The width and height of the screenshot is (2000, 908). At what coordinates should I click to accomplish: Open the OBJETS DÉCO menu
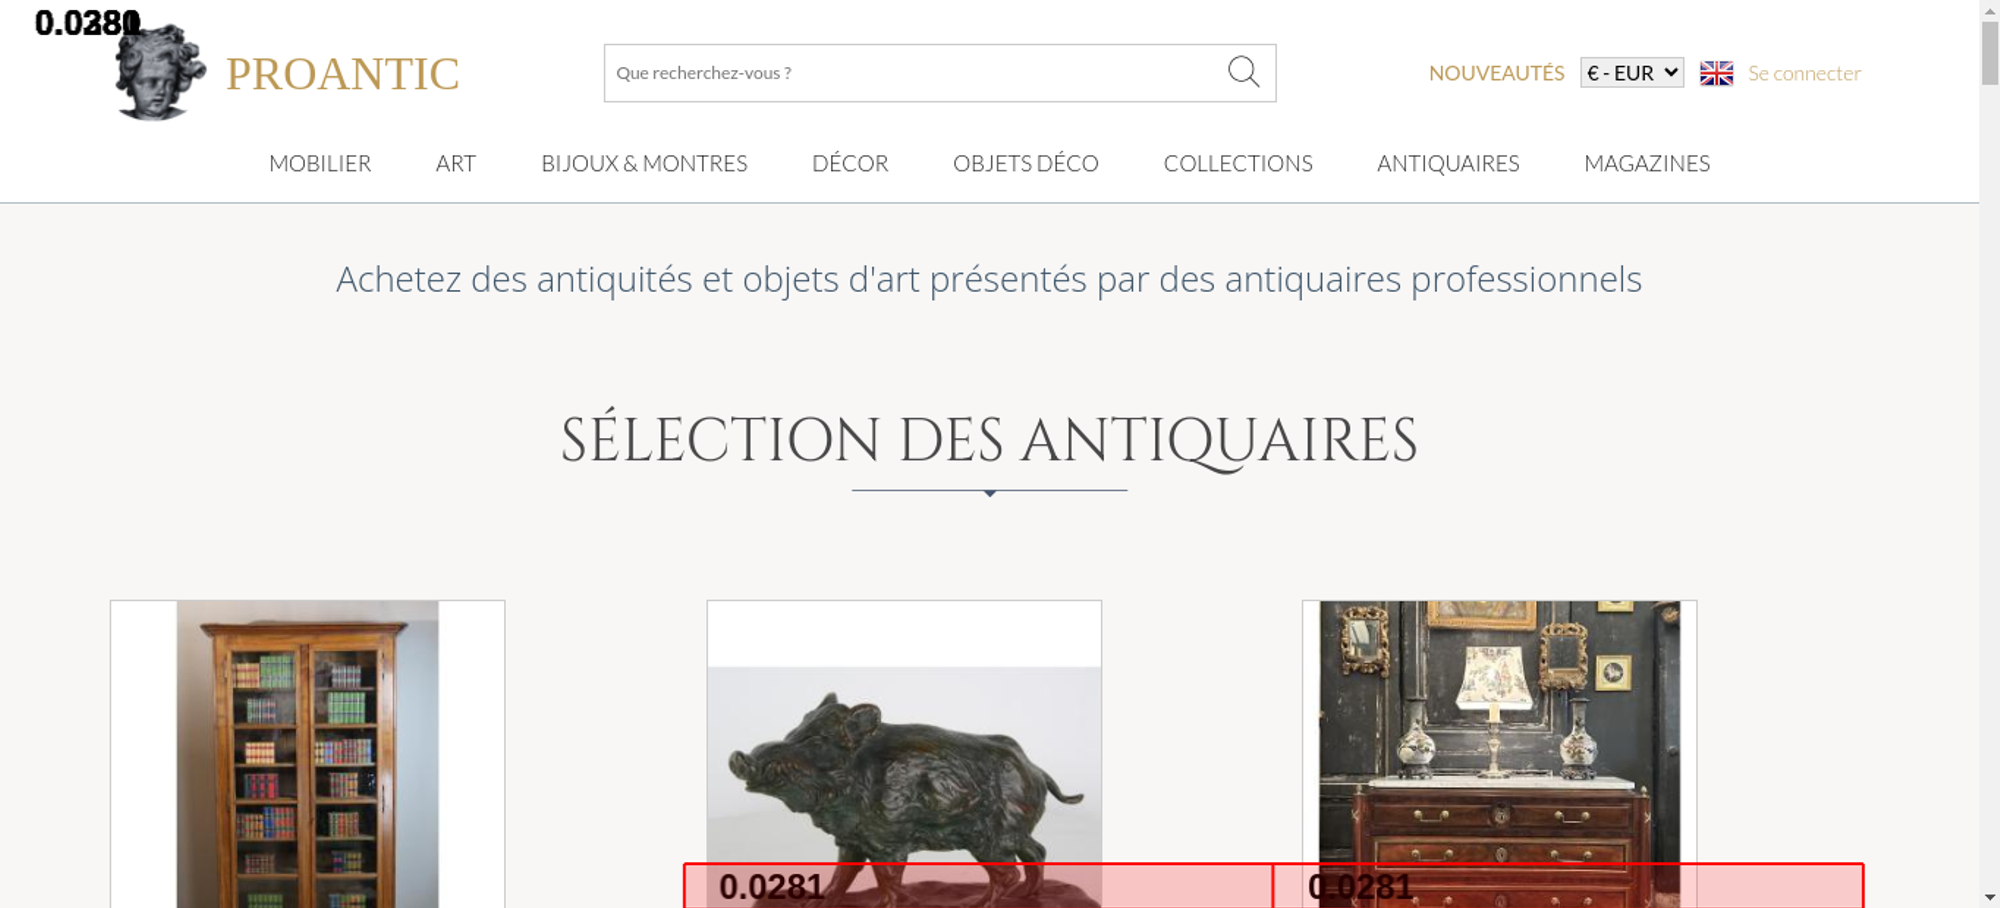click(1025, 163)
